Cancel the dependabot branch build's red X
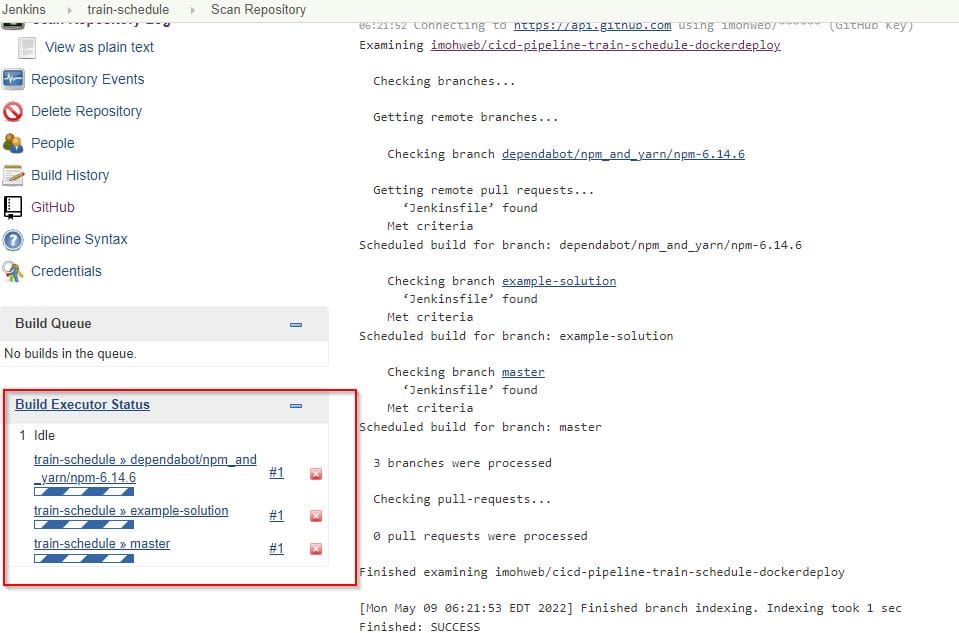This screenshot has height=633, width=959. [x=316, y=473]
